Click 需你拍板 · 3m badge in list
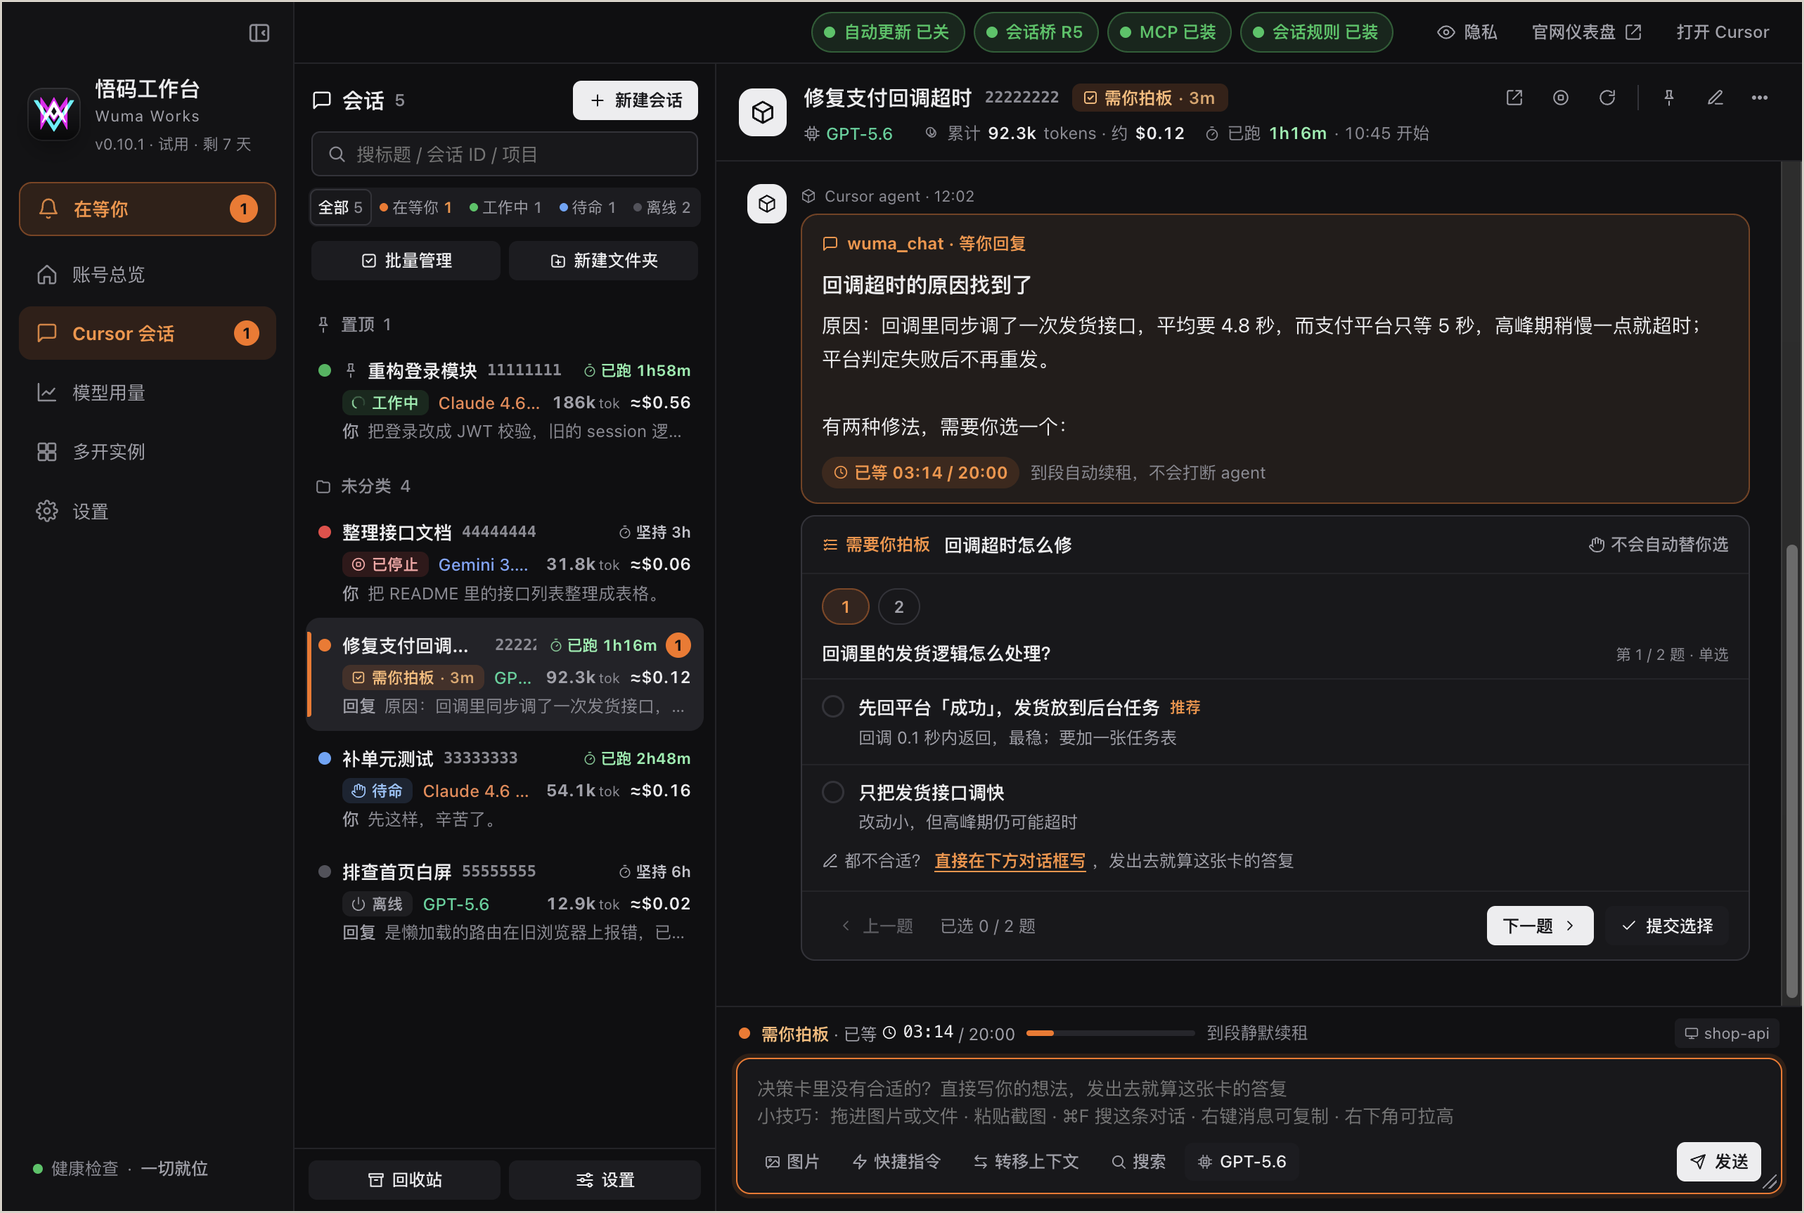Viewport: 1804px width, 1213px height. point(413,677)
